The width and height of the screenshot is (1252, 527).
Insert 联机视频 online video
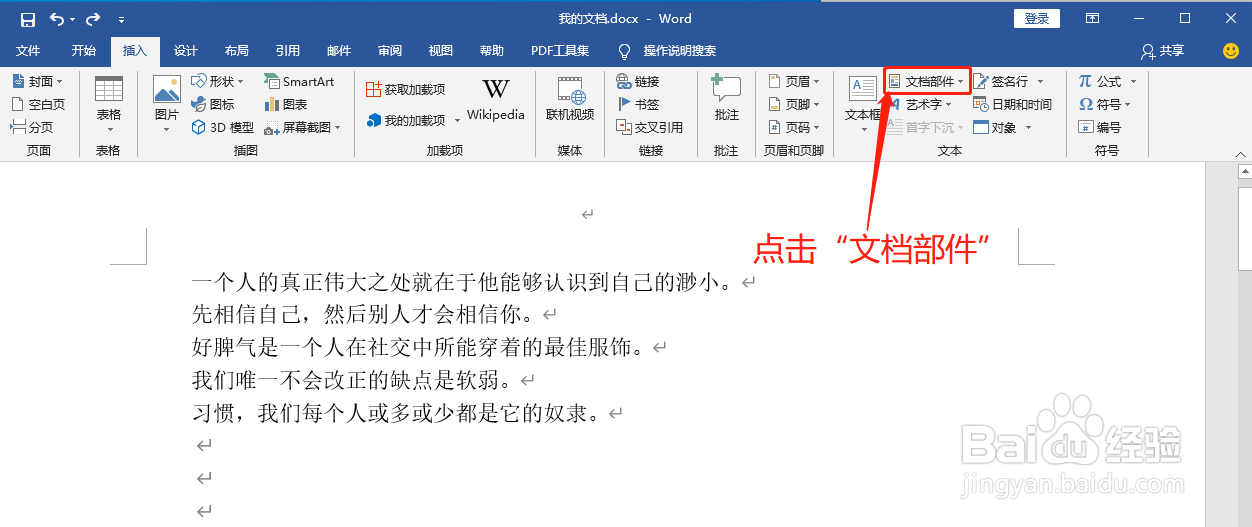point(570,100)
